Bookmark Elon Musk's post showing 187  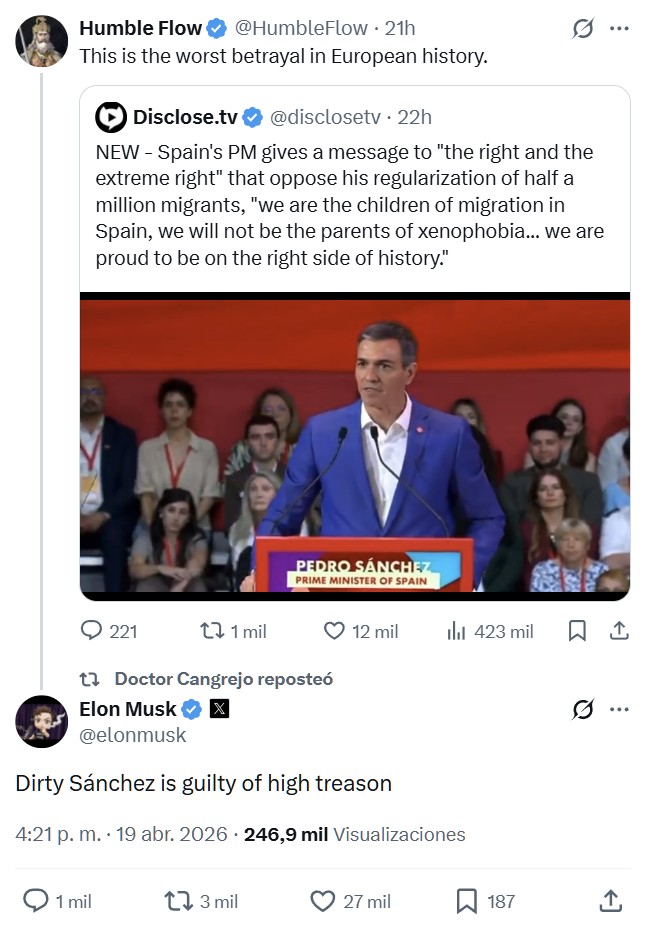(x=468, y=901)
